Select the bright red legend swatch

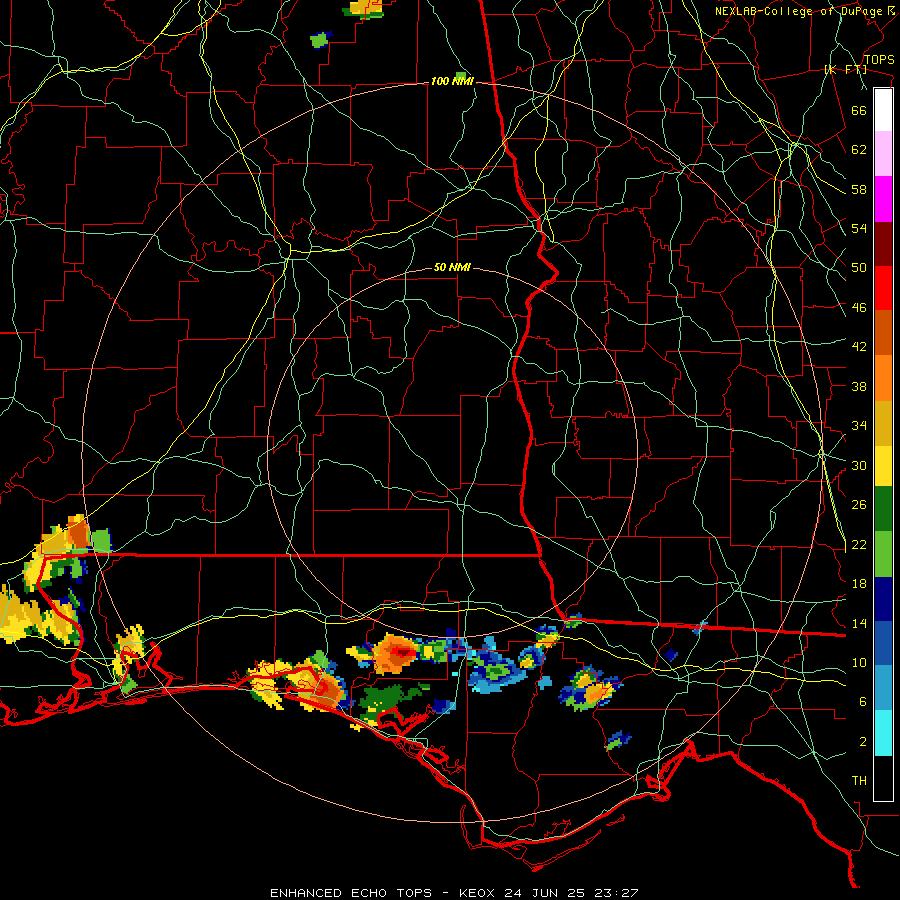883,288
